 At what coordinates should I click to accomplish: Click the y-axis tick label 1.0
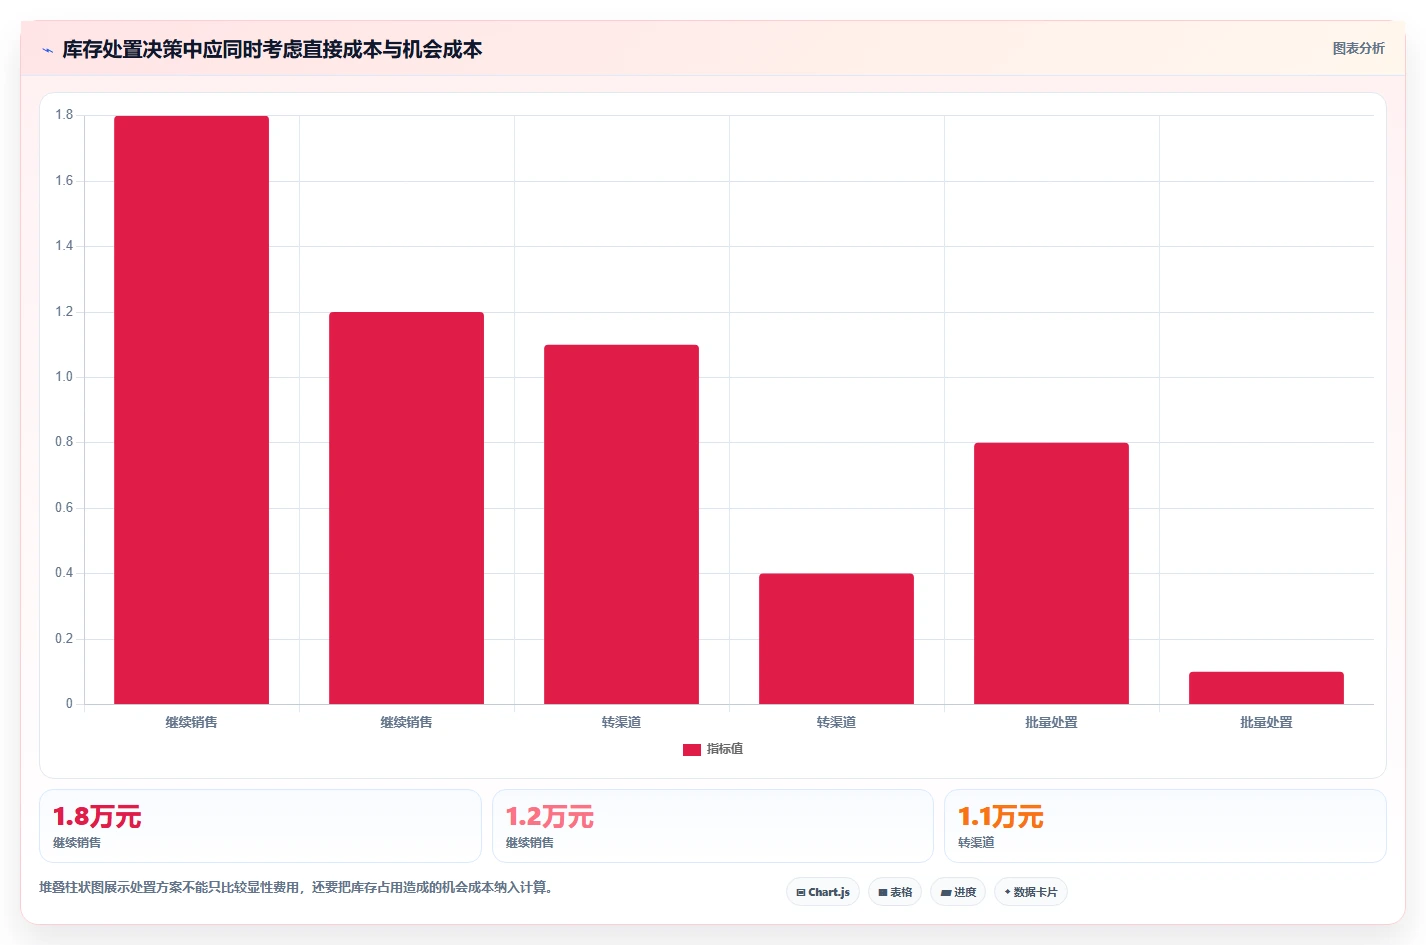pos(64,377)
